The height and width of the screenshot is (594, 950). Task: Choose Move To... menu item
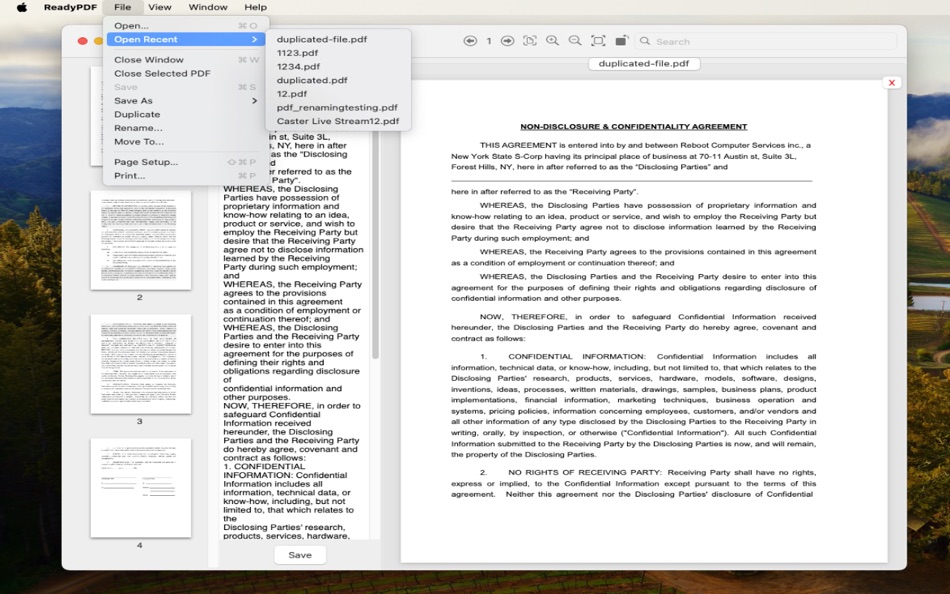pyautogui.click(x=187, y=142)
